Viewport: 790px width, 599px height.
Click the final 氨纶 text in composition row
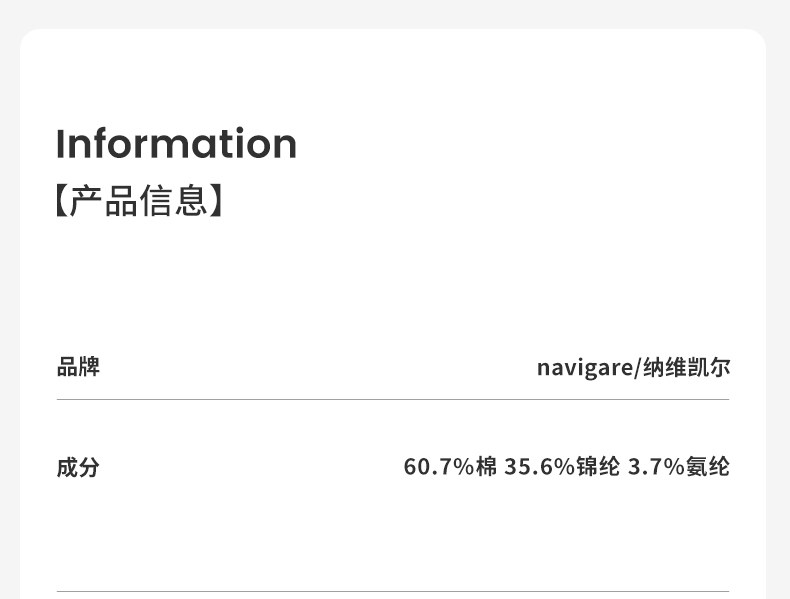pos(708,467)
